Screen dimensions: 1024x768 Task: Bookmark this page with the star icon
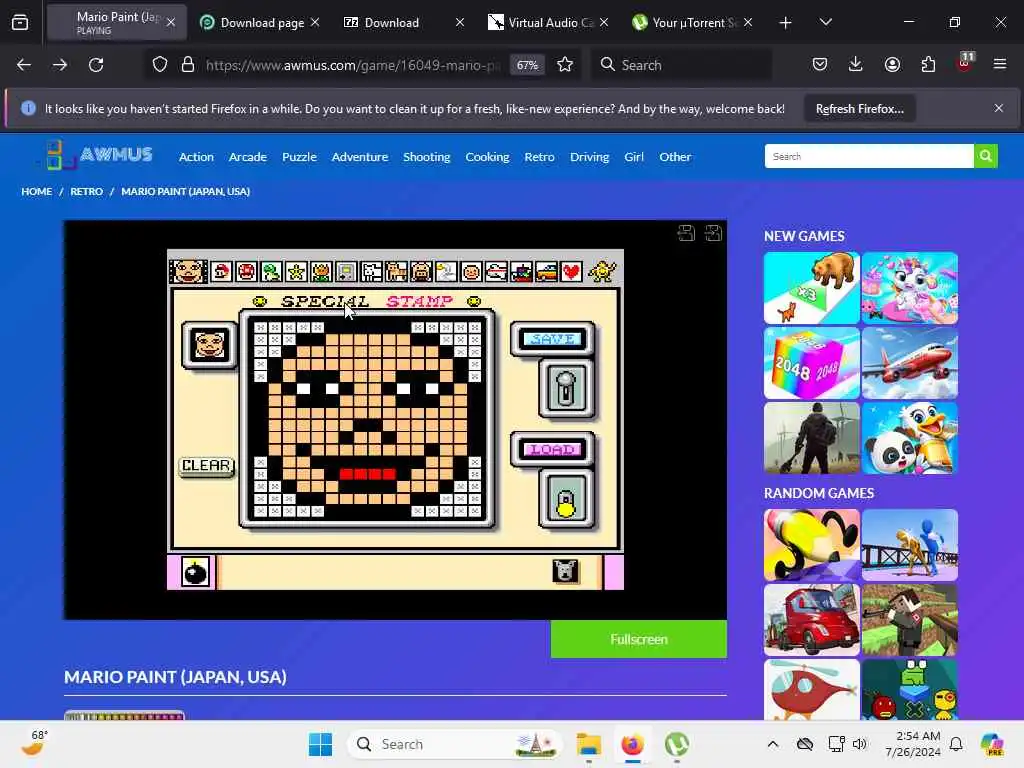[565, 65]
